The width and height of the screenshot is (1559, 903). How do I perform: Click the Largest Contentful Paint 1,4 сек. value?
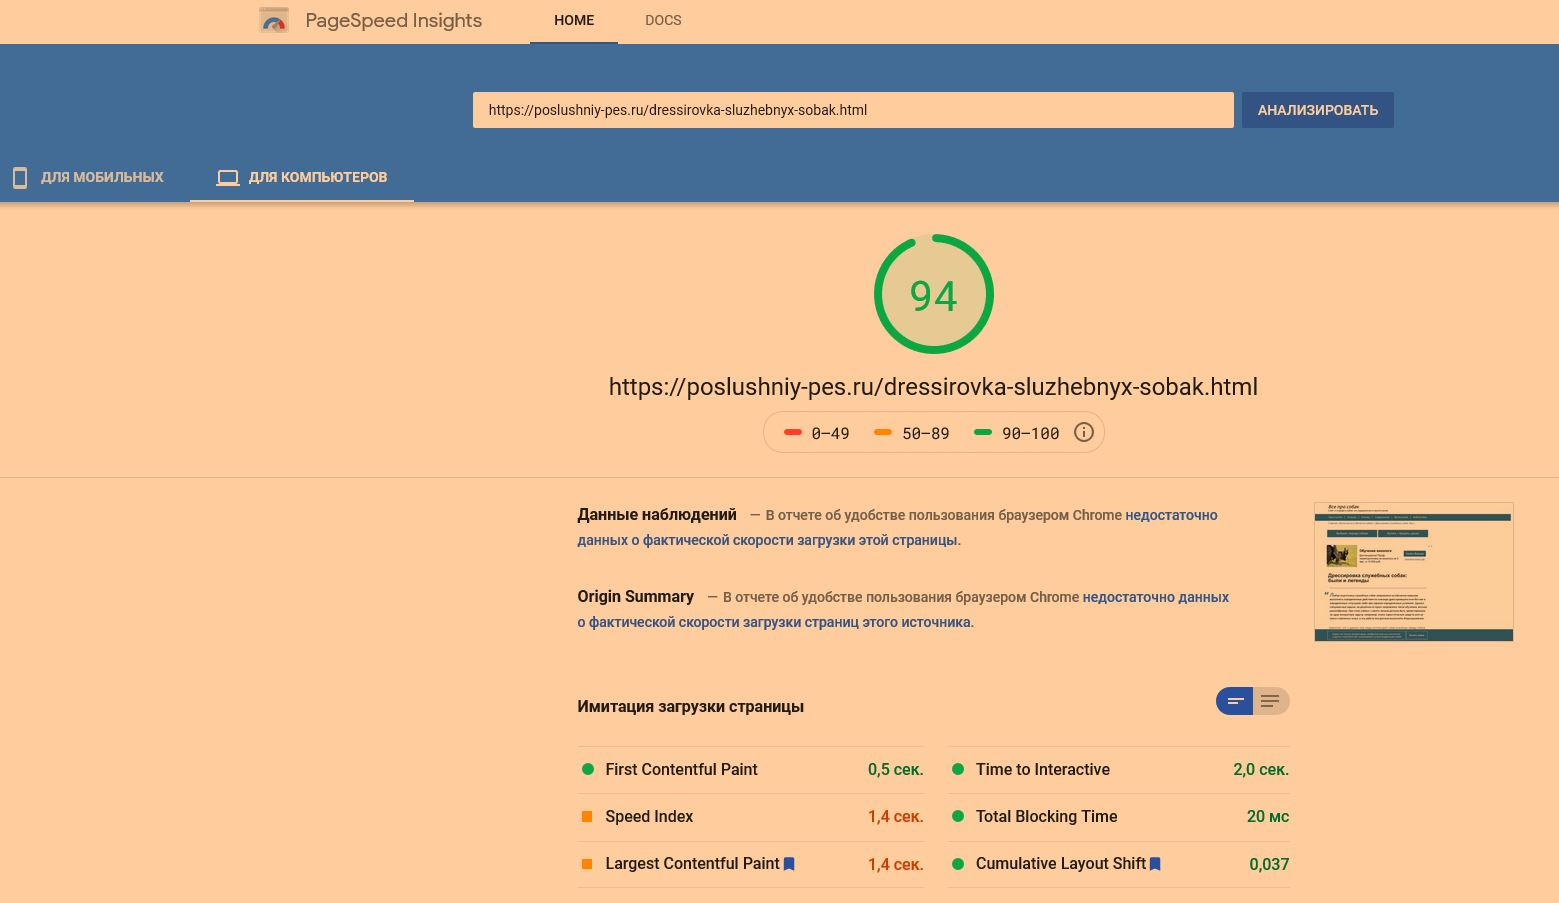pos(895,864)
